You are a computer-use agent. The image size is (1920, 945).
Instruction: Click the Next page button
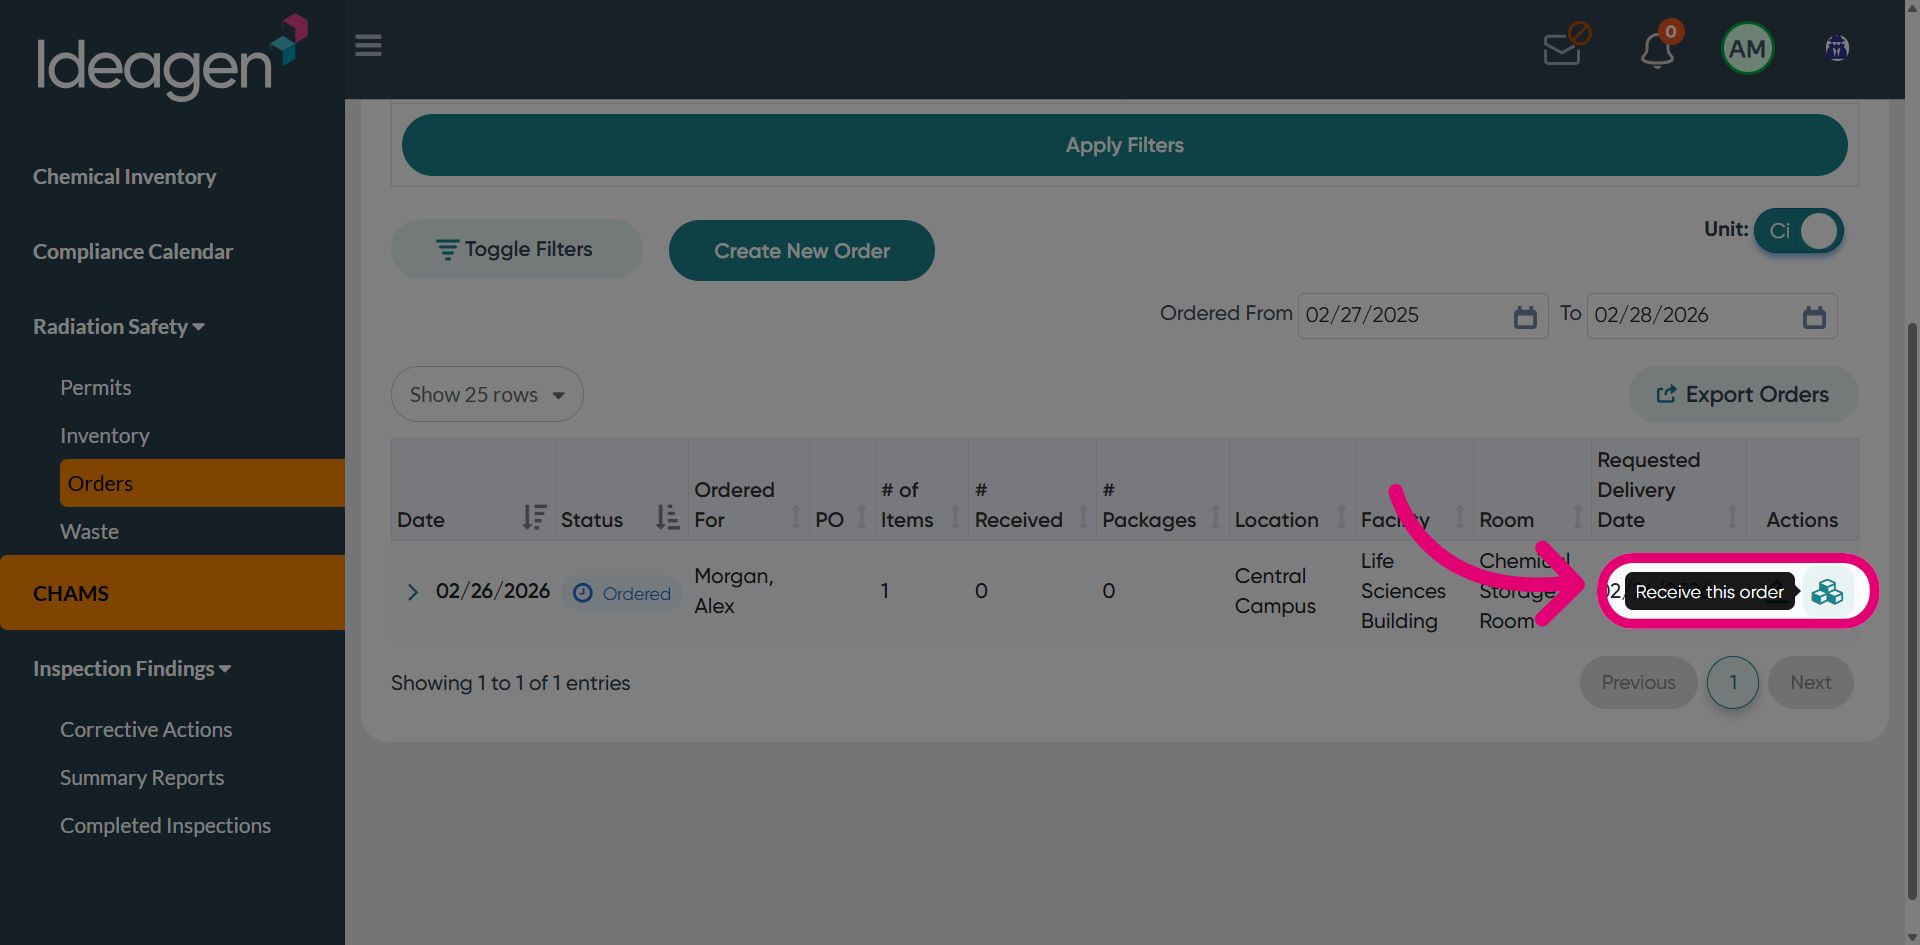click(1810, 682)
